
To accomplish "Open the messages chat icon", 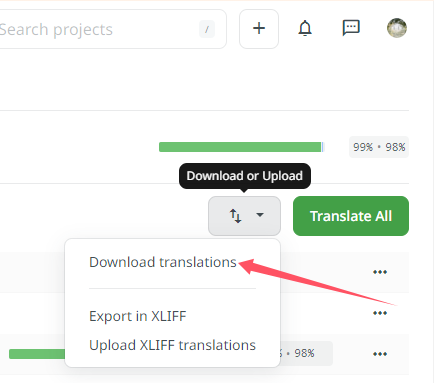I will [351, 28].
